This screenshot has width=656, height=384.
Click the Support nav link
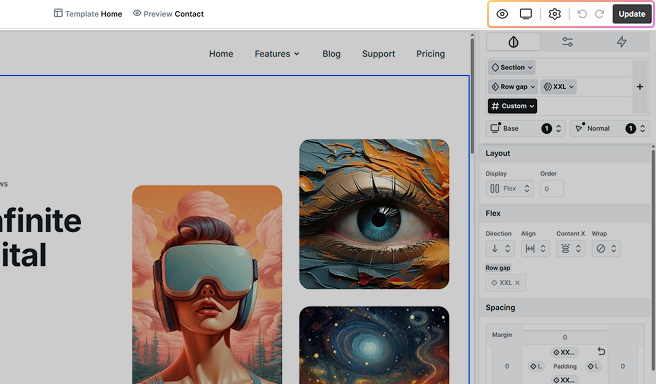pos(379,54)
